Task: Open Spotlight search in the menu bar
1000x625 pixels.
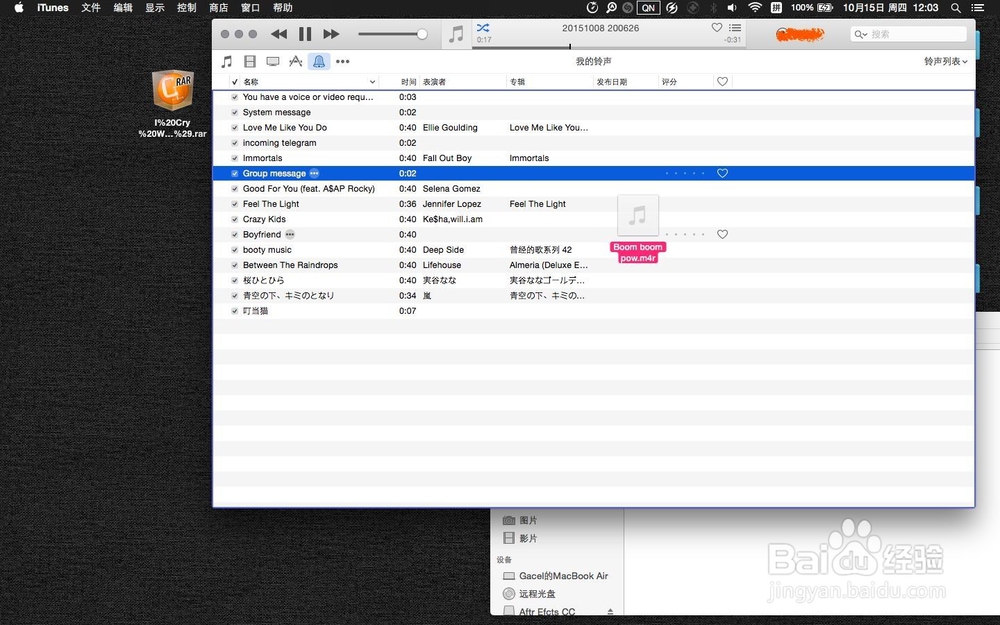Action: coord(955,8)
